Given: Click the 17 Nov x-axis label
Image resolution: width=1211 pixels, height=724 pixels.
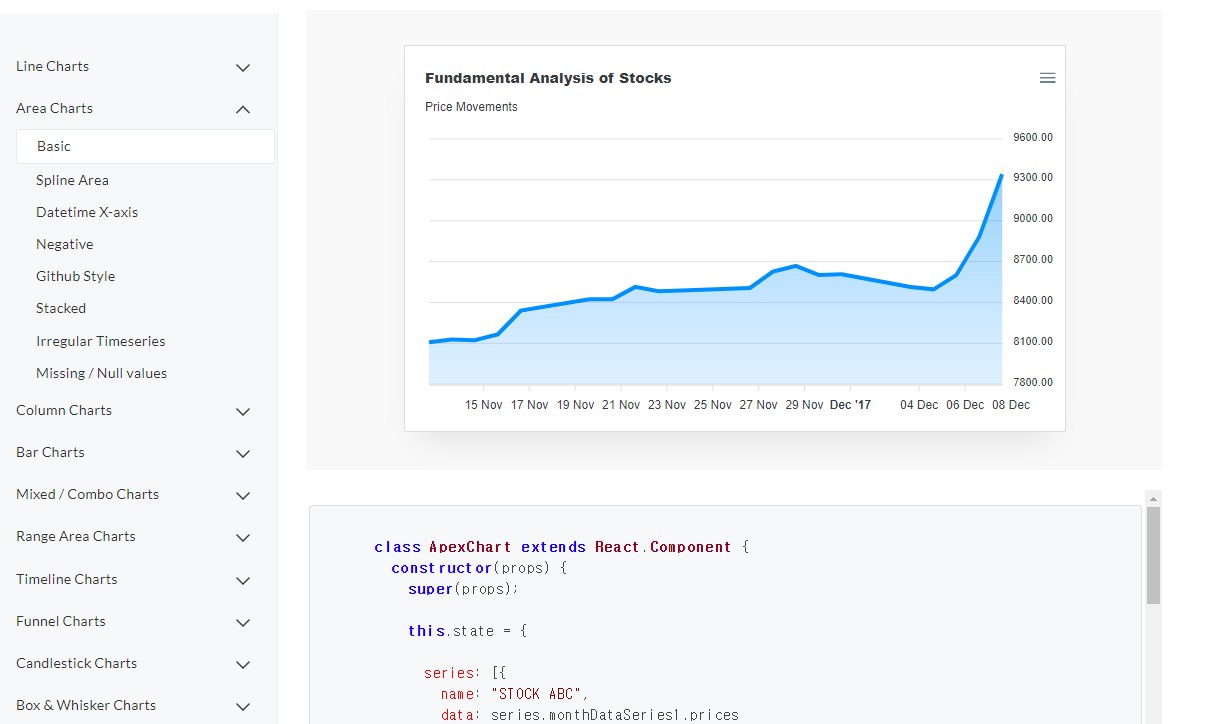Looking at the screenshot, I should (x=530, y=405).
